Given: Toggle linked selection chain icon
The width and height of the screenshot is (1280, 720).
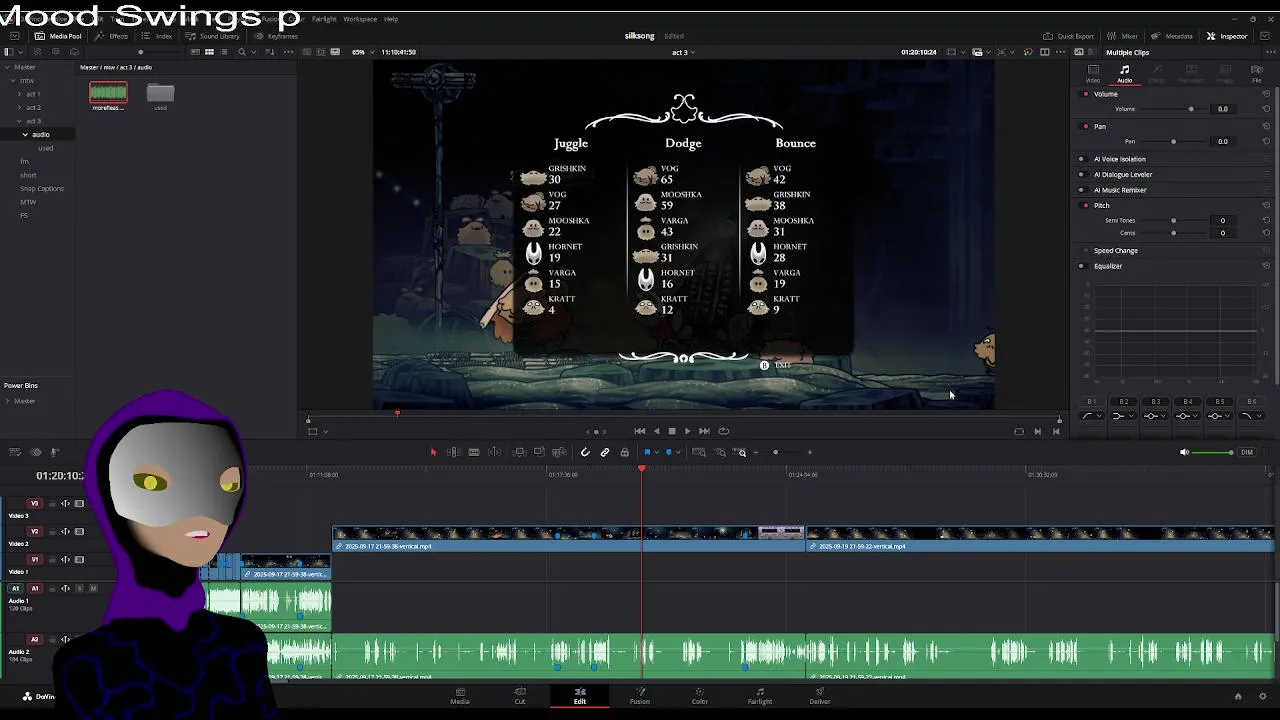Looking at the screenshot, I should tap(605, 452).
